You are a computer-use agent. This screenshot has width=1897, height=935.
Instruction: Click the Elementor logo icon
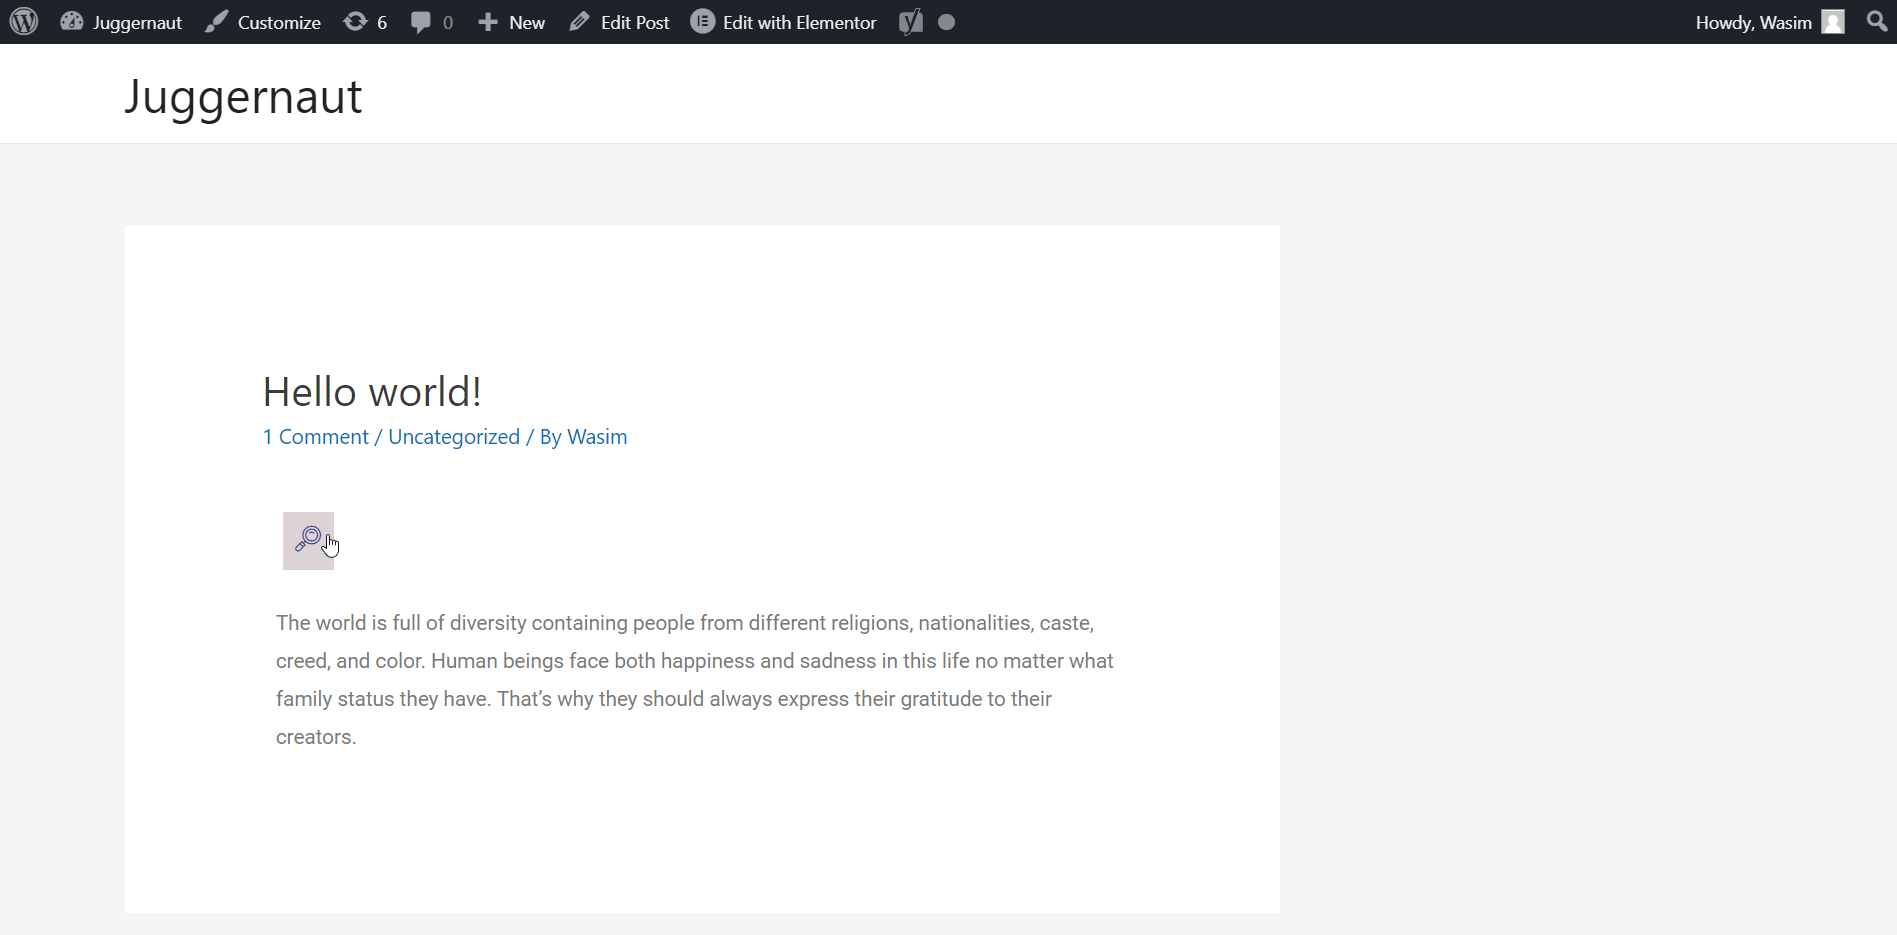(703, 22)
